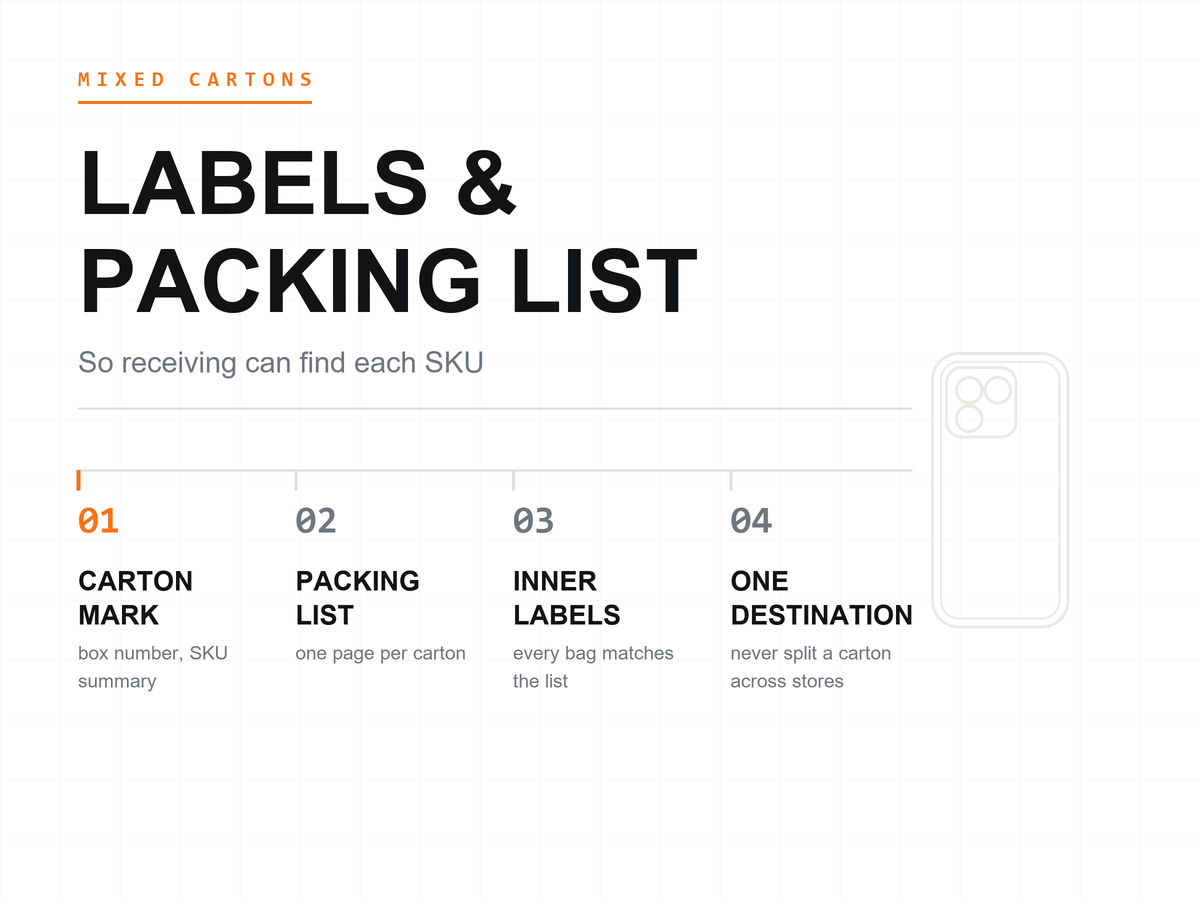Click the box number, SKU summary description

point(153,667)
